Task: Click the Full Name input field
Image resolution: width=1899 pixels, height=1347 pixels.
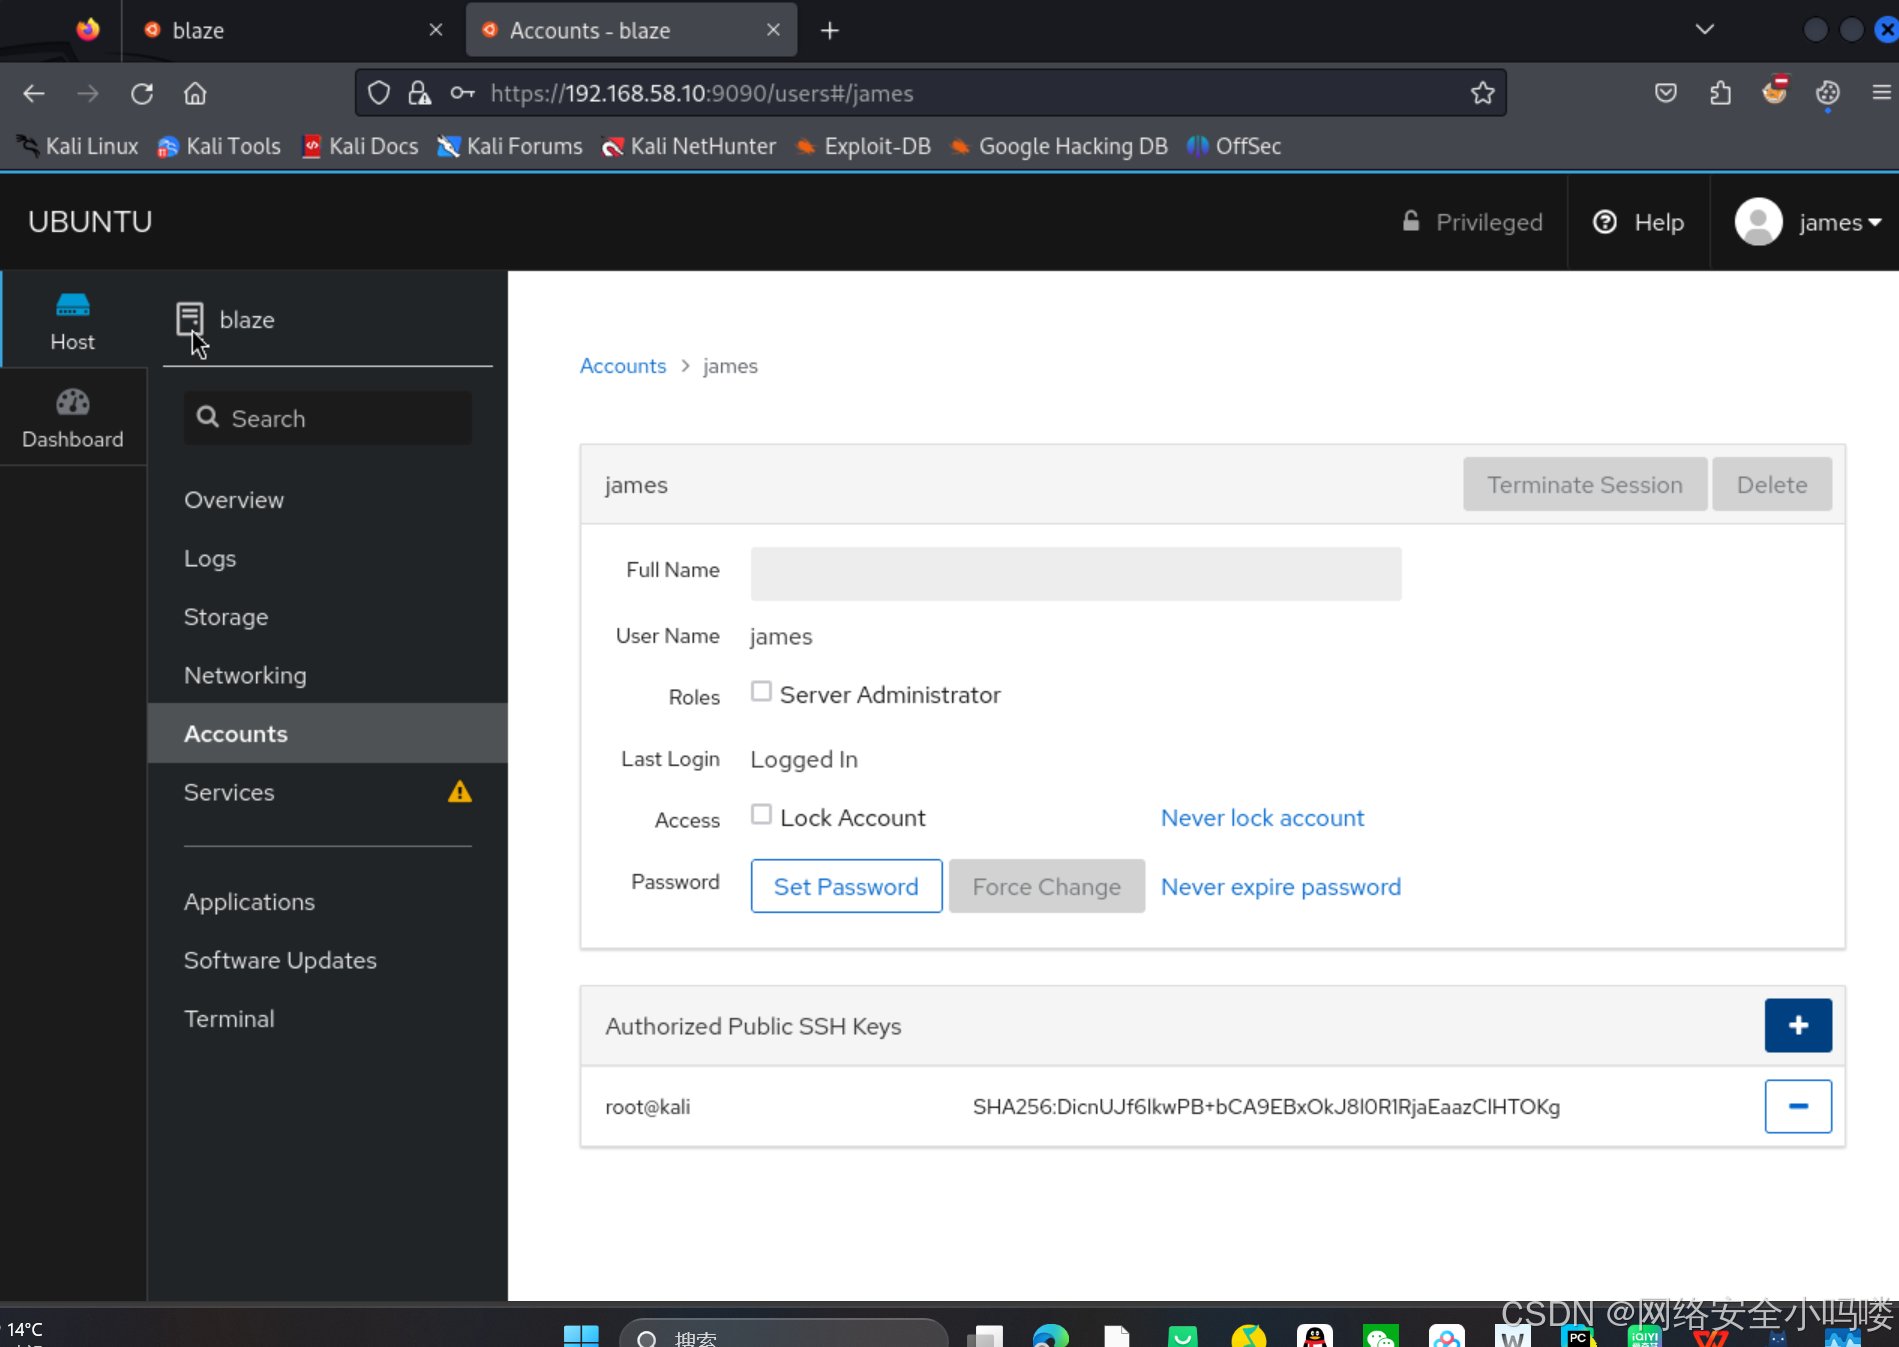Action: 1075,573
